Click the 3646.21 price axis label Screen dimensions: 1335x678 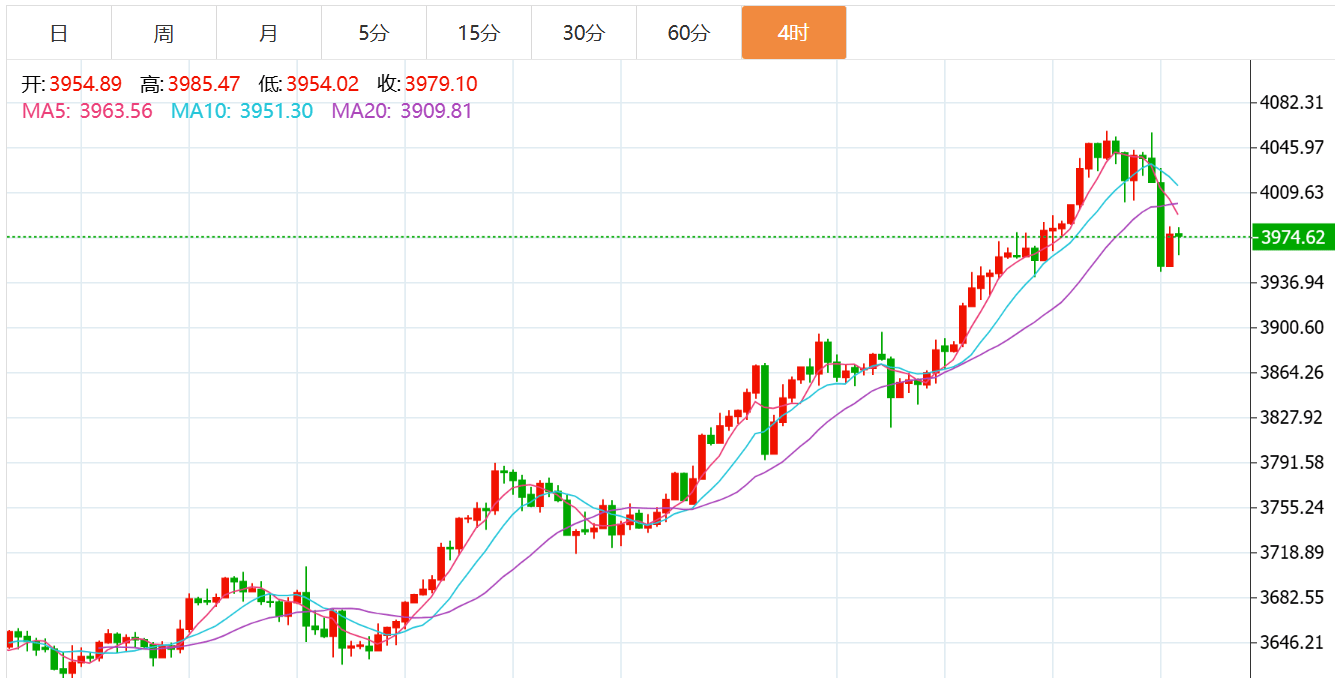pyautogui.click(x=1292, y=642)
